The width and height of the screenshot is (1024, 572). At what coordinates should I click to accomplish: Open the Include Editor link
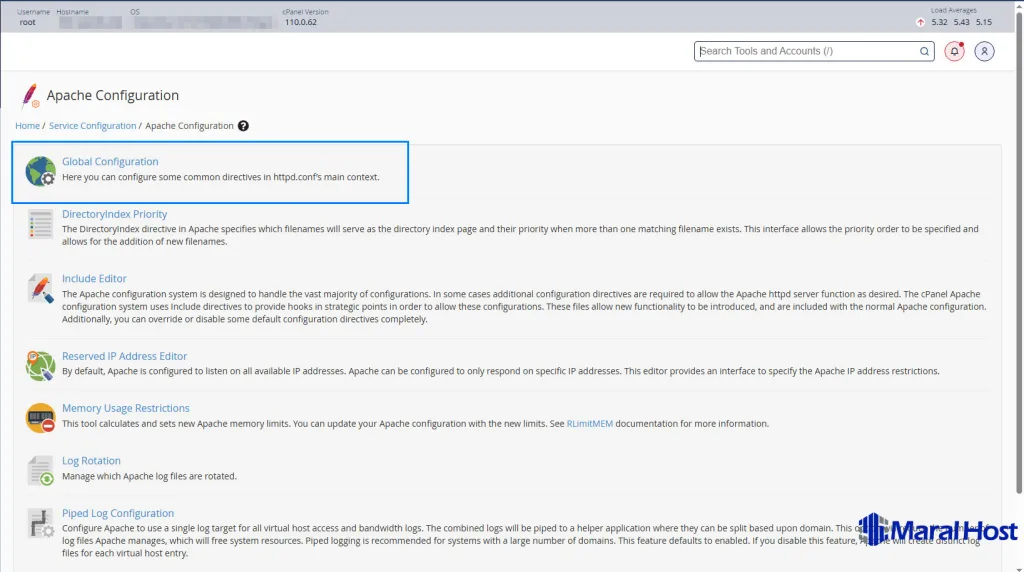(x=94, y=278)
